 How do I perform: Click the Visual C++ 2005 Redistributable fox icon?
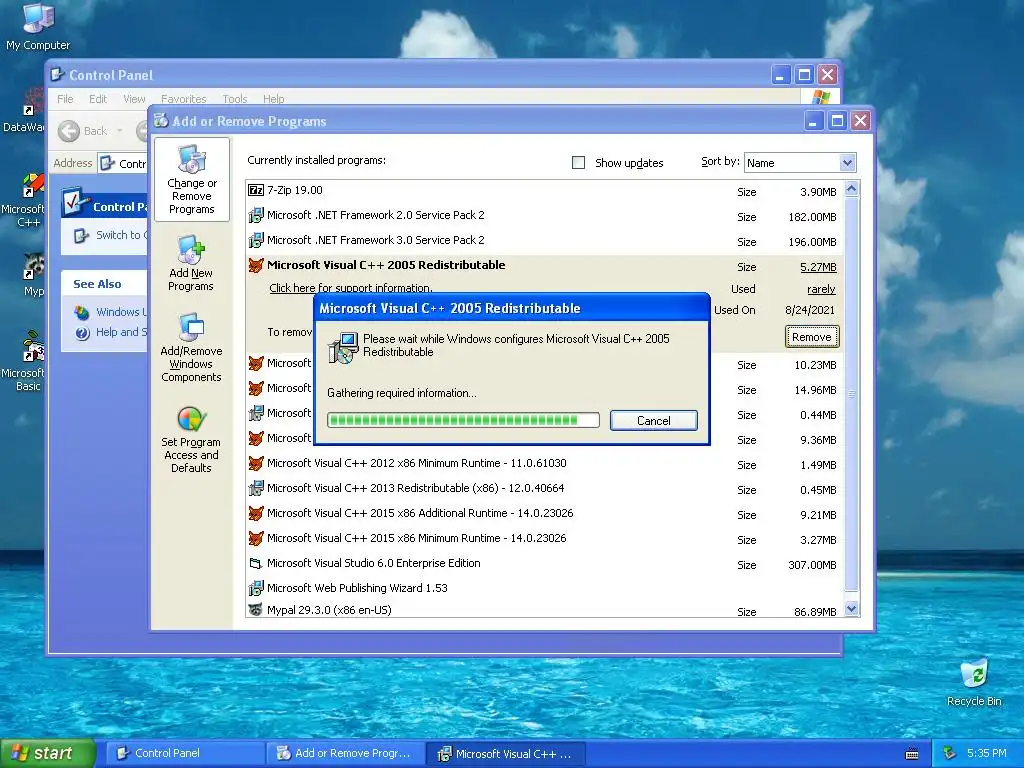point(256,265)
